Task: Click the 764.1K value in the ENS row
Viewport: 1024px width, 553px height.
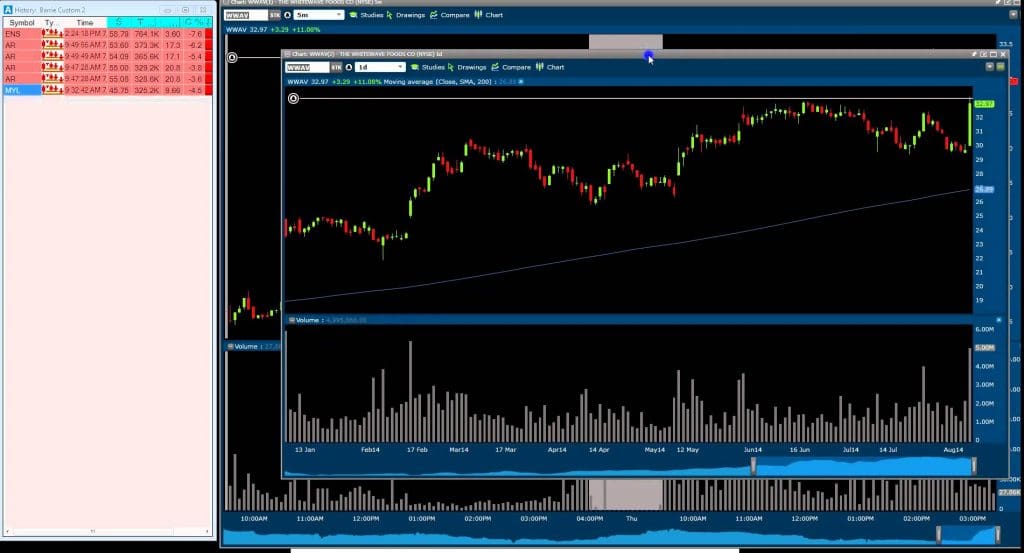Action: click(147, 34)
